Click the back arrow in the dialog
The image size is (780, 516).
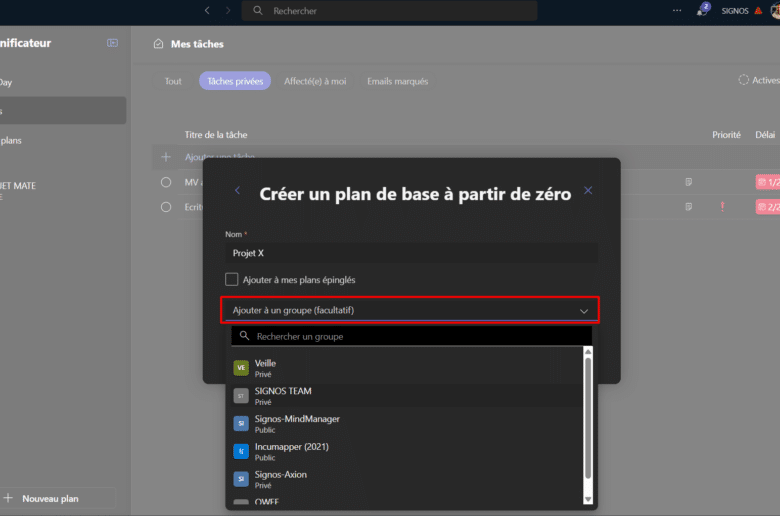coord(237,190)
